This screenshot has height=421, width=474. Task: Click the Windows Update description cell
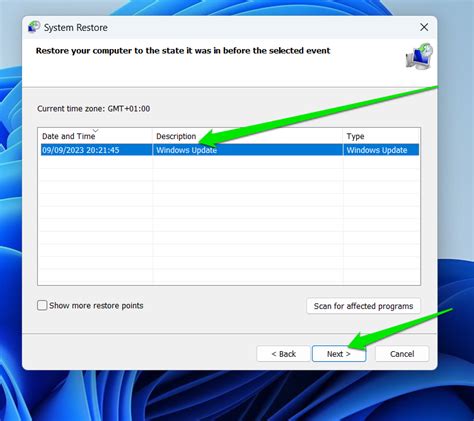click(x=187, y=150)
